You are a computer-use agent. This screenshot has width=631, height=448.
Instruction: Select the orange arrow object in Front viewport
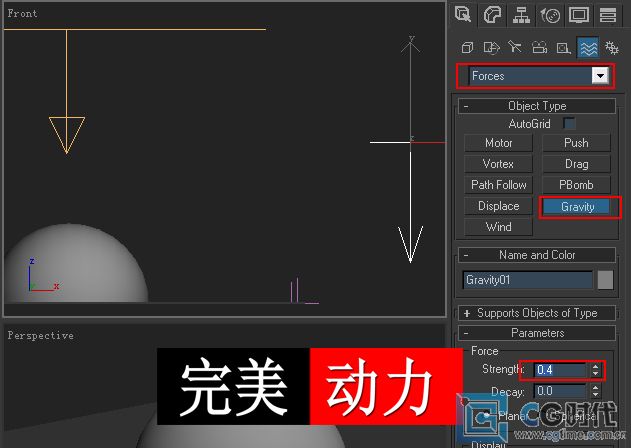(x=67, y=93)
